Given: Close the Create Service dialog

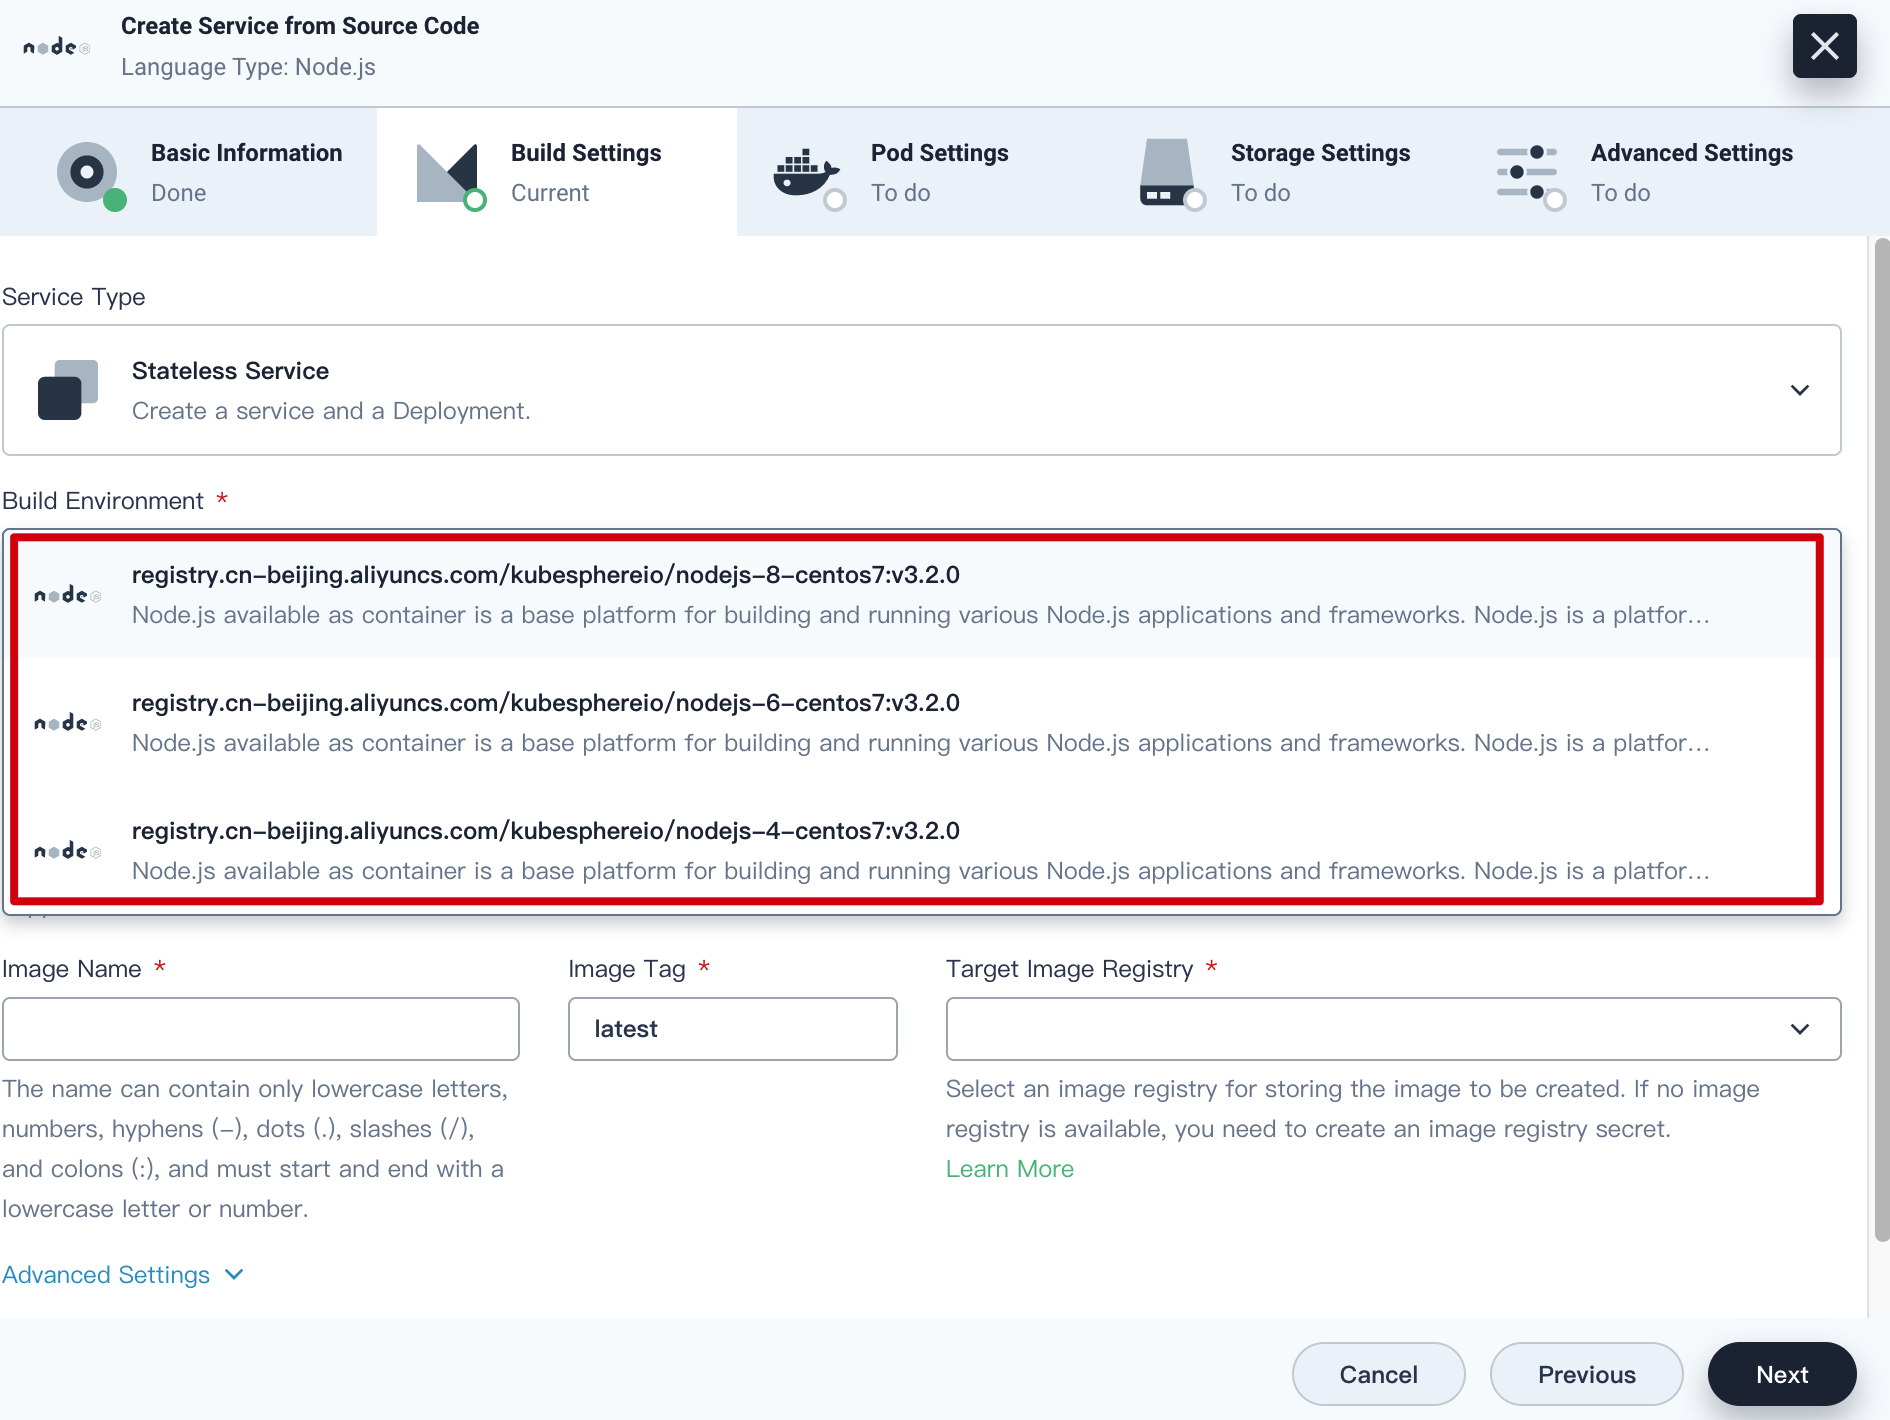Looking at the screenshot, I should [1824, 46].
